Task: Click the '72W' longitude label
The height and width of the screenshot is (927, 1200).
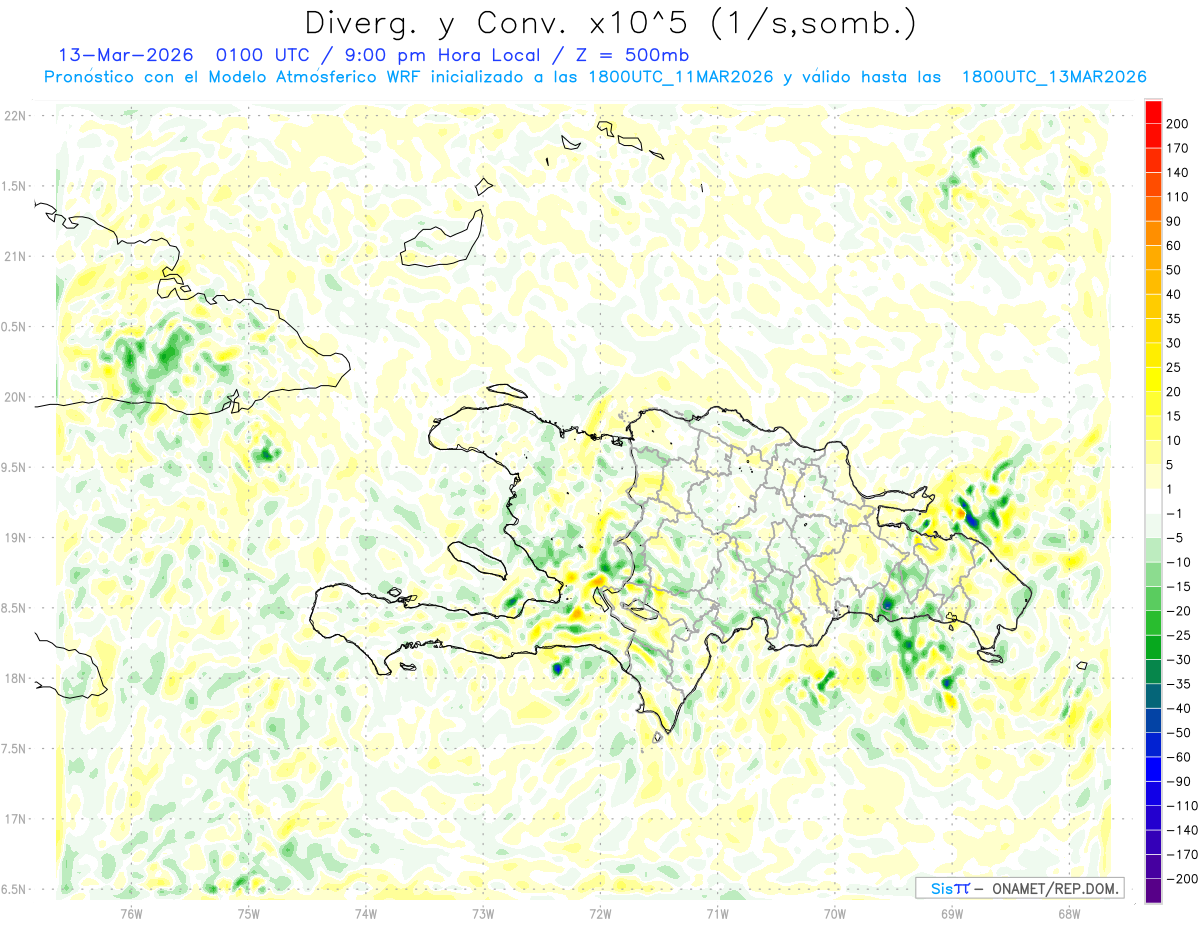Action: click(x=600, y=915)
